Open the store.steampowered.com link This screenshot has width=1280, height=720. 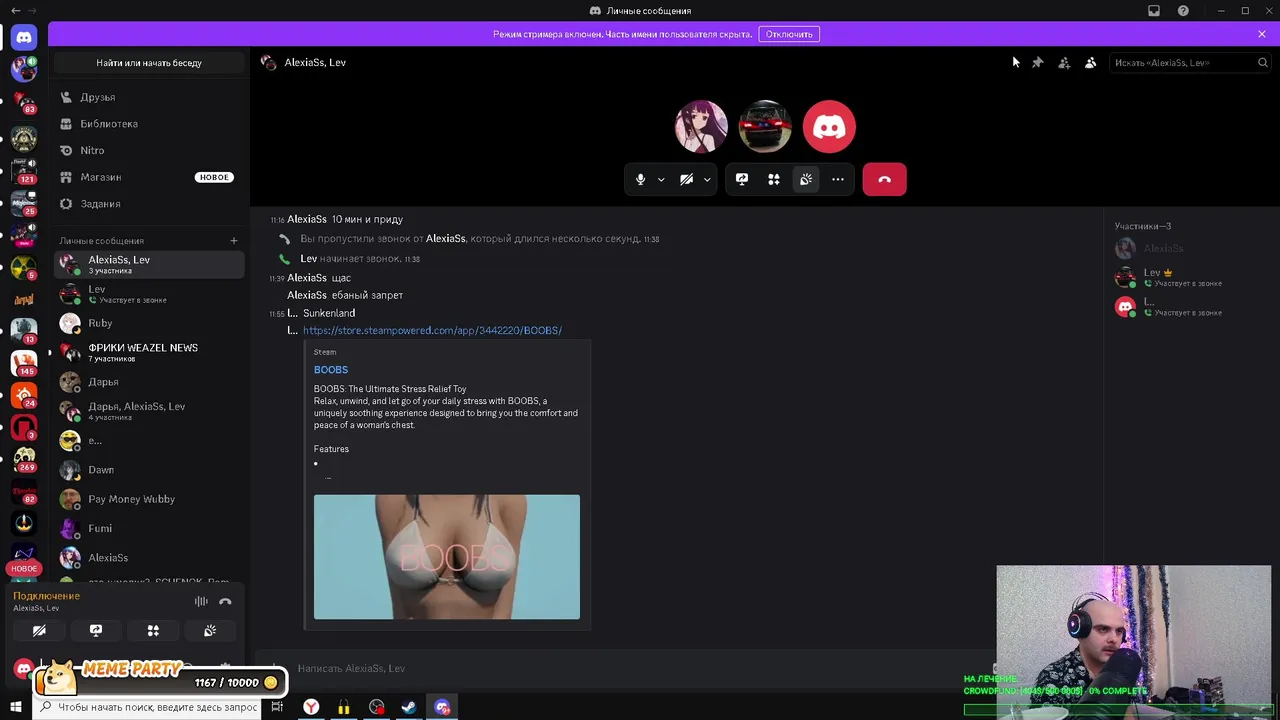[x=432, y=330]
